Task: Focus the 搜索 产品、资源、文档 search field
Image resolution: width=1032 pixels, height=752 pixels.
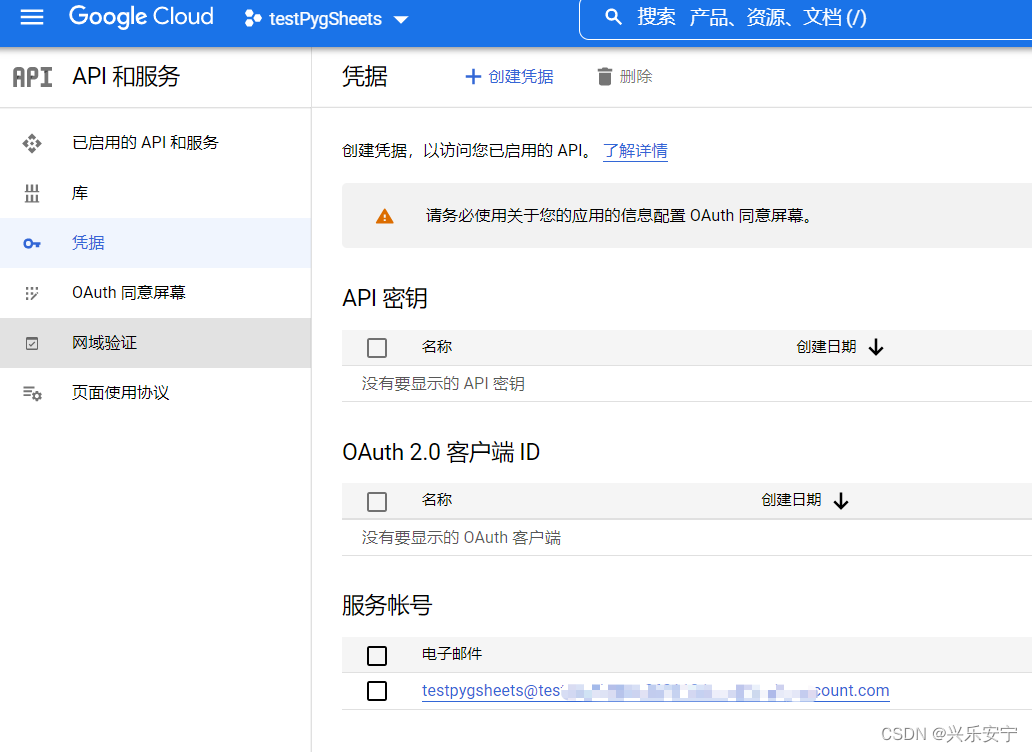Action: (806, 18)
